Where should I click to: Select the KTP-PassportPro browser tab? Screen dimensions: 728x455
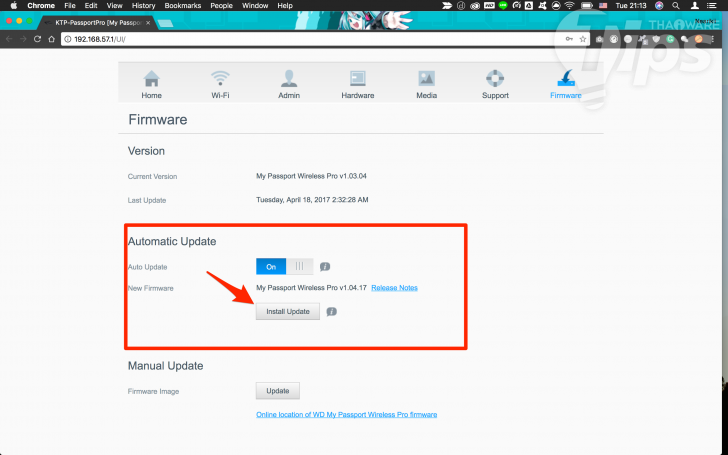(98, 22)
